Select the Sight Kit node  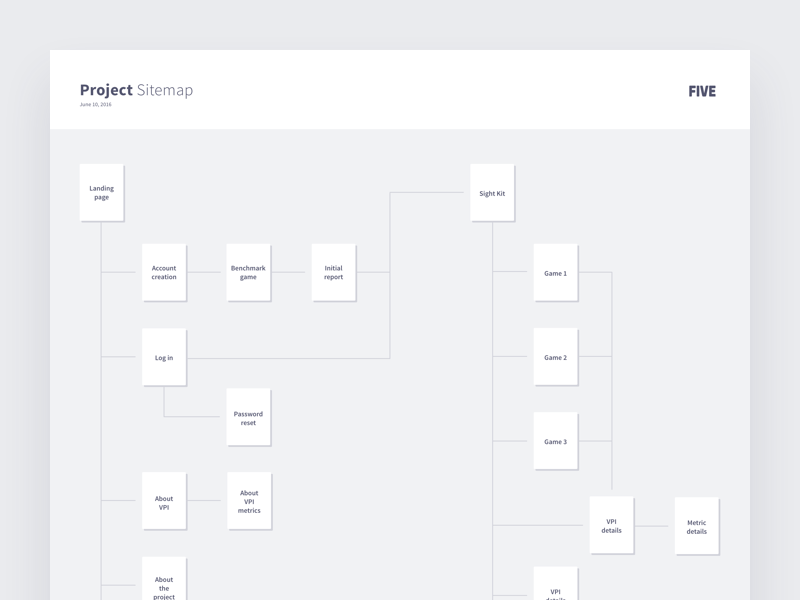492,193
